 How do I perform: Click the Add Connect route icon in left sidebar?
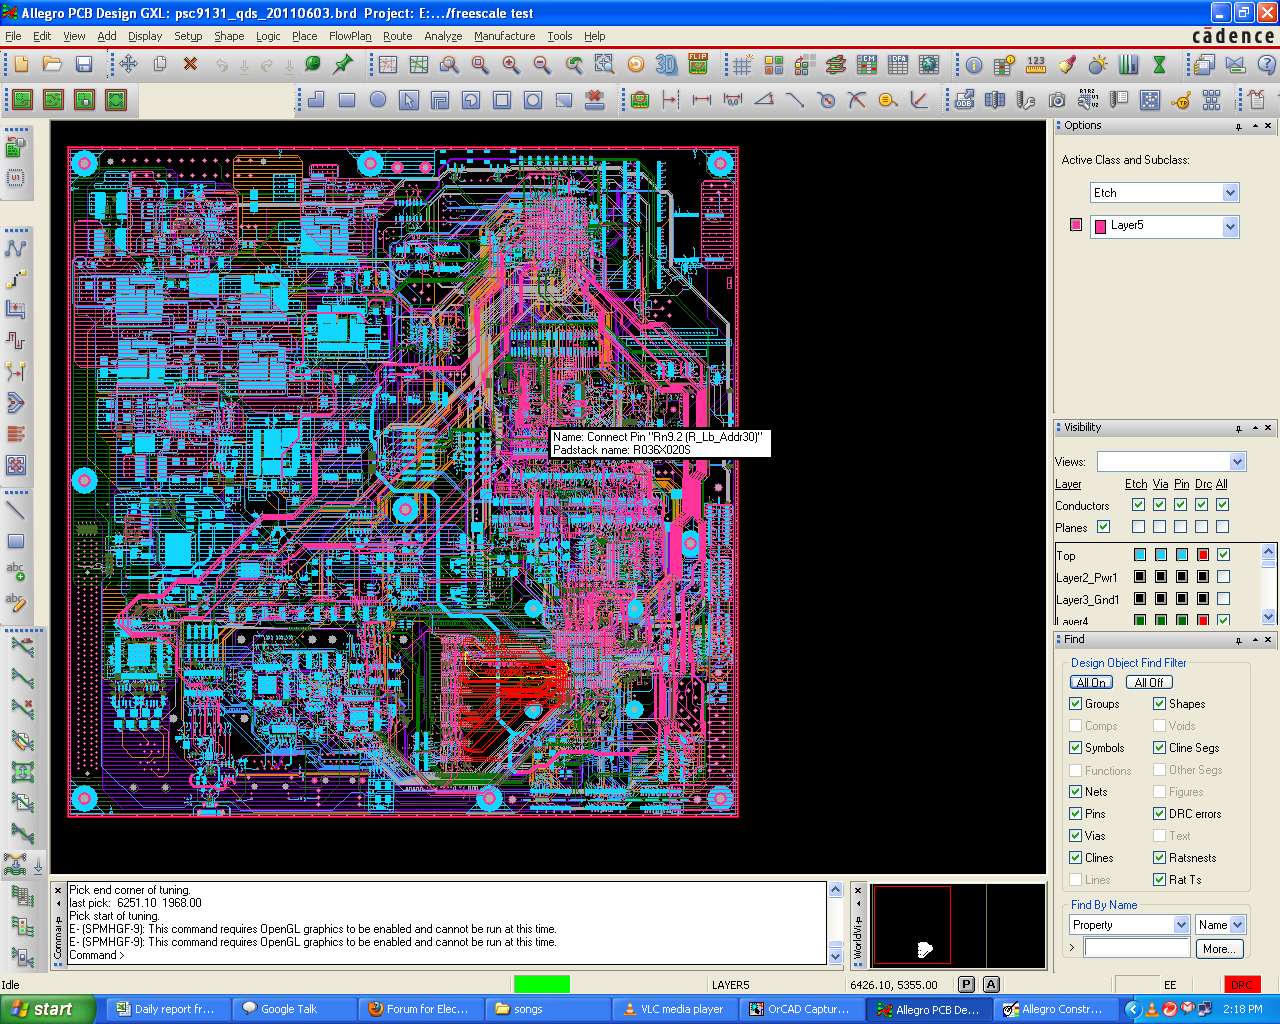click(16, 248)
